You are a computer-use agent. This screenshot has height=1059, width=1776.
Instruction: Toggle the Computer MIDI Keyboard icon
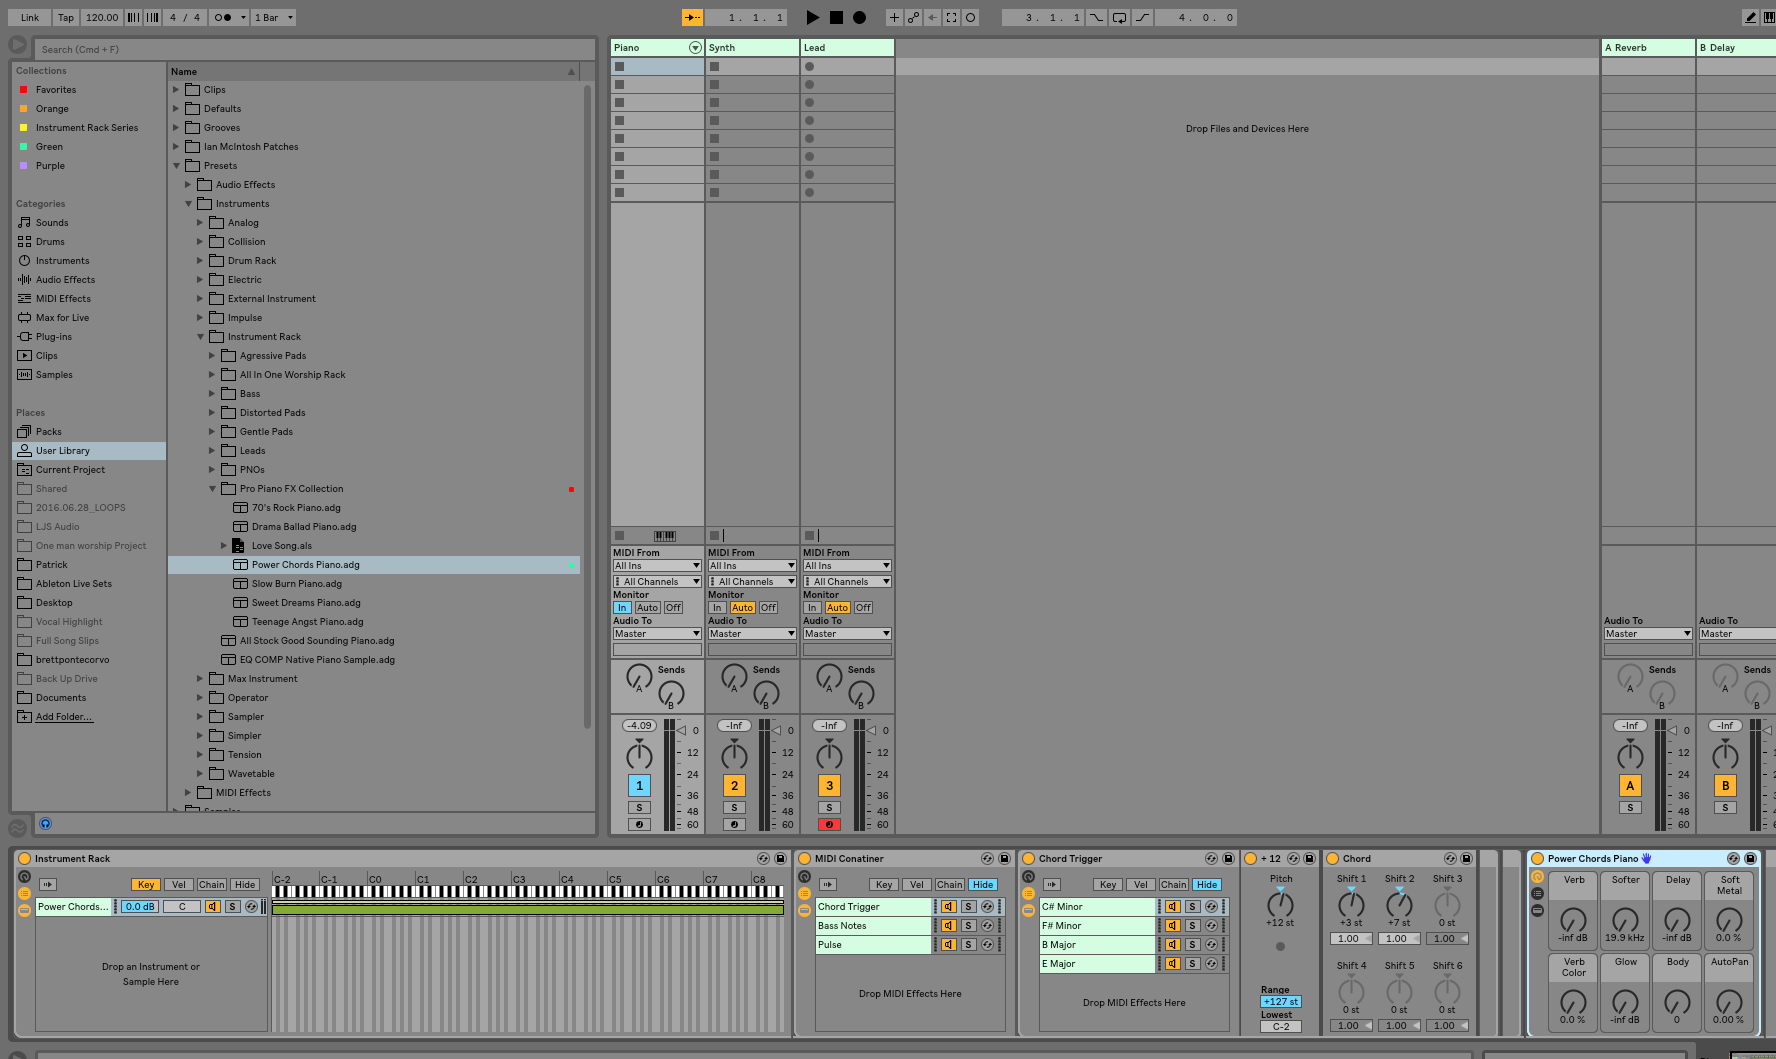coord(1769,17)
